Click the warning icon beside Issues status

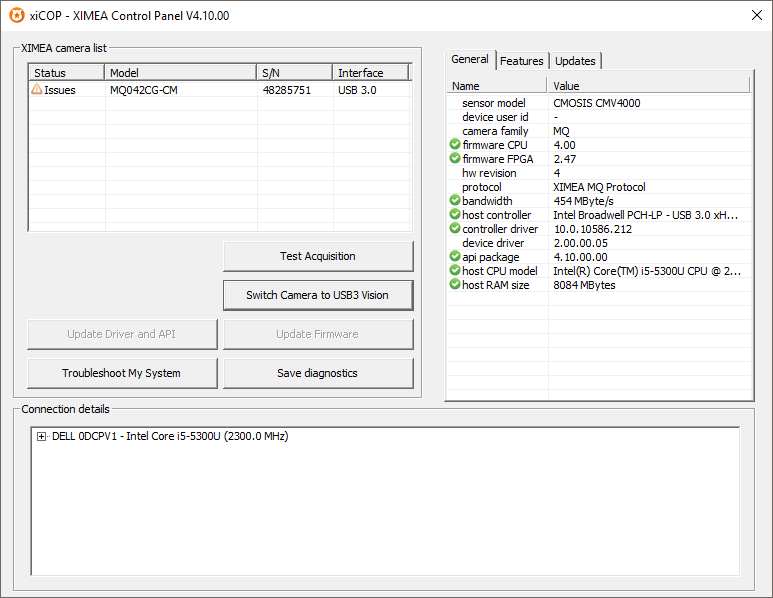click(x=36, y=89)
